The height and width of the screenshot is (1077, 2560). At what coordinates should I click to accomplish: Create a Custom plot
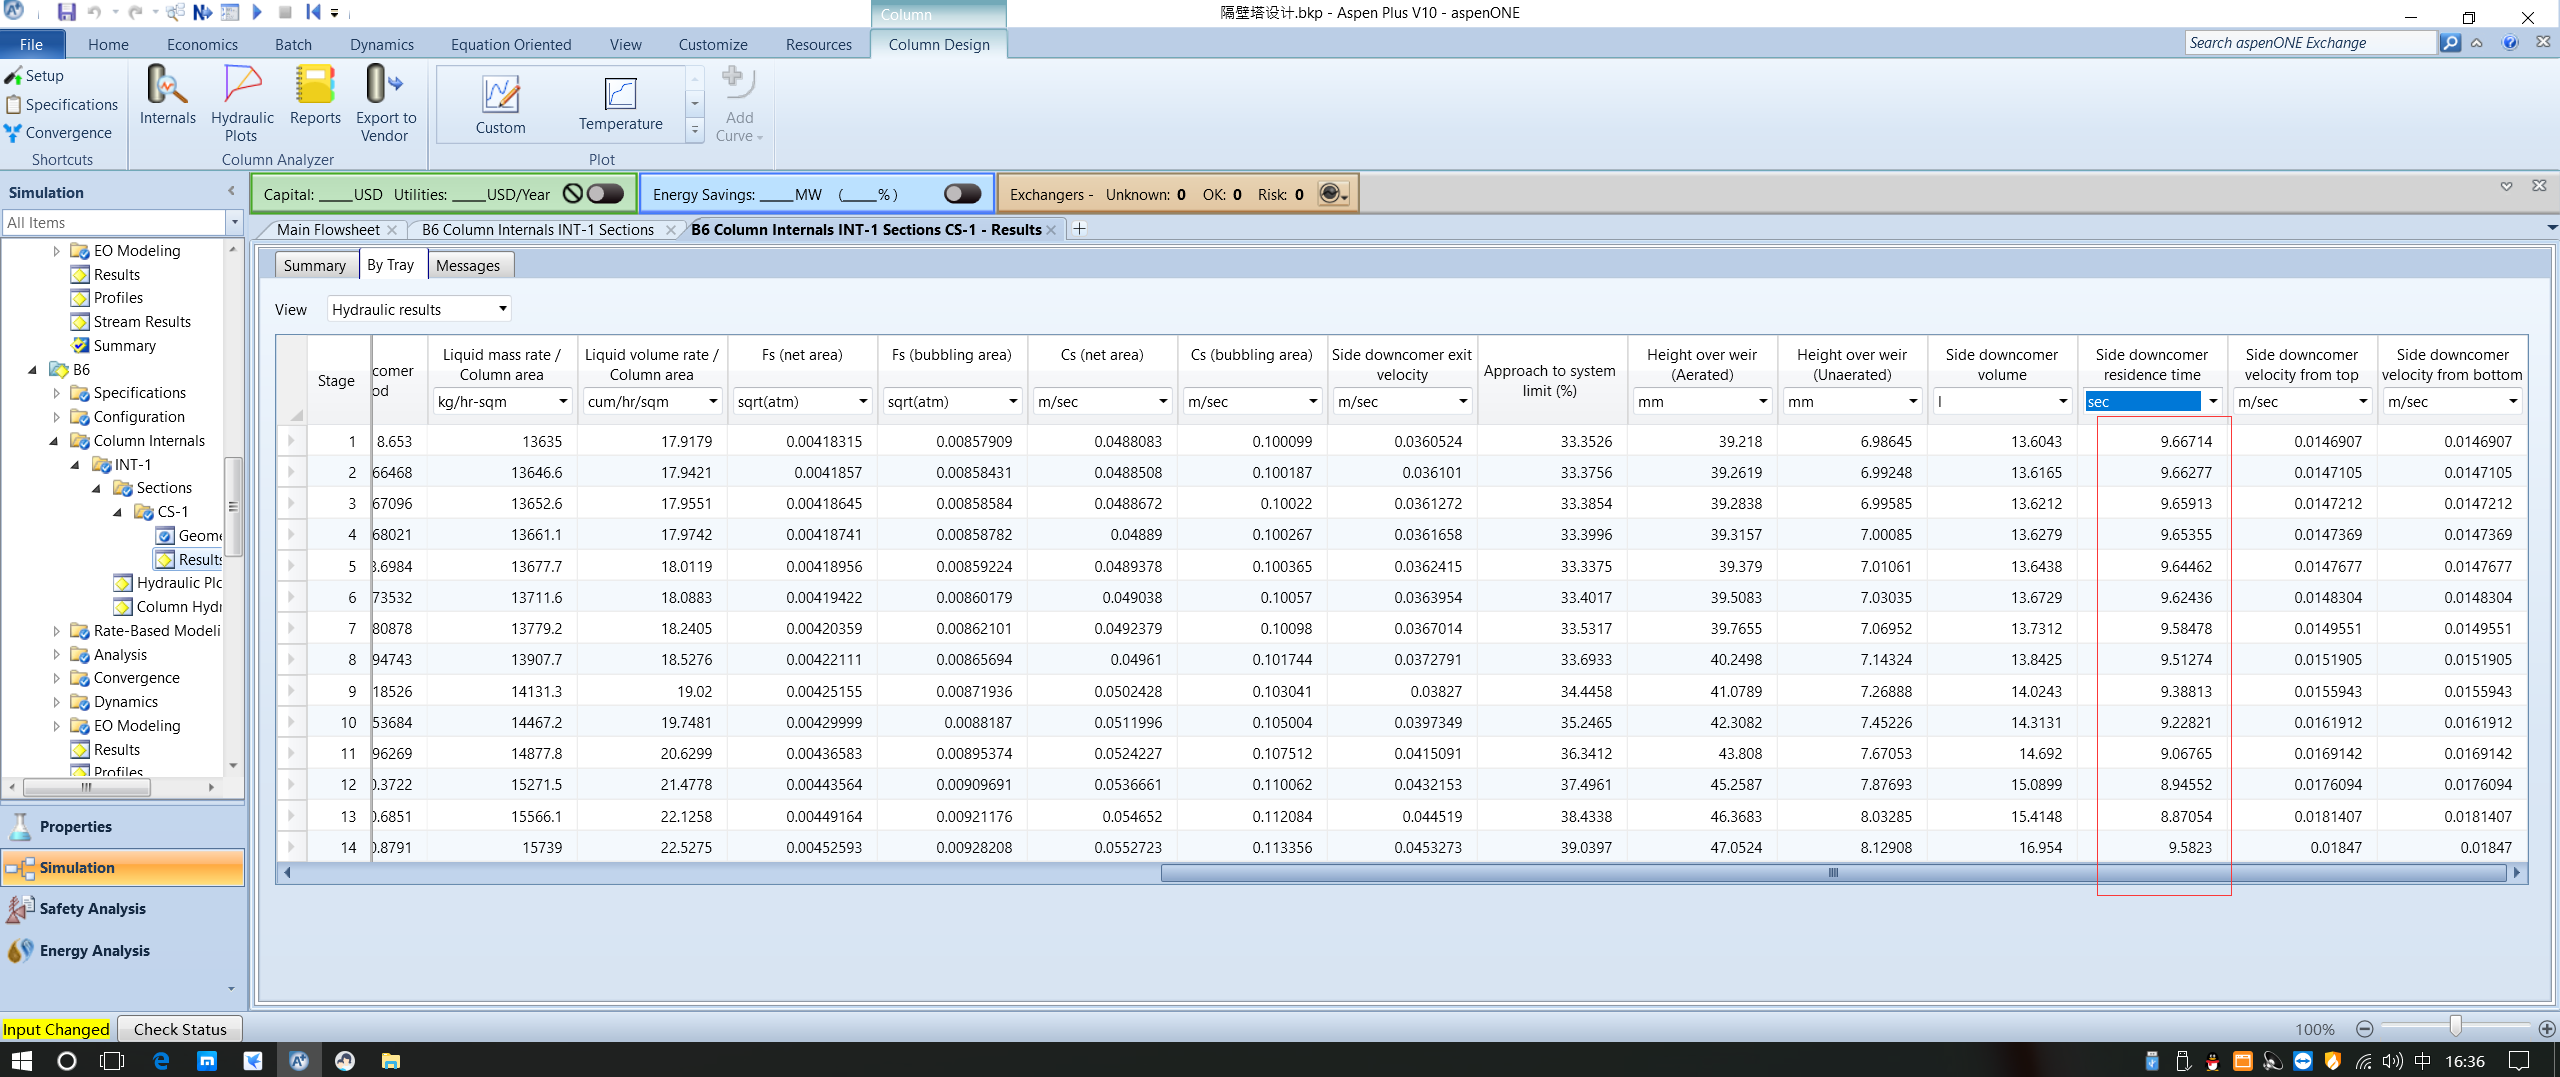coord(500,105)
